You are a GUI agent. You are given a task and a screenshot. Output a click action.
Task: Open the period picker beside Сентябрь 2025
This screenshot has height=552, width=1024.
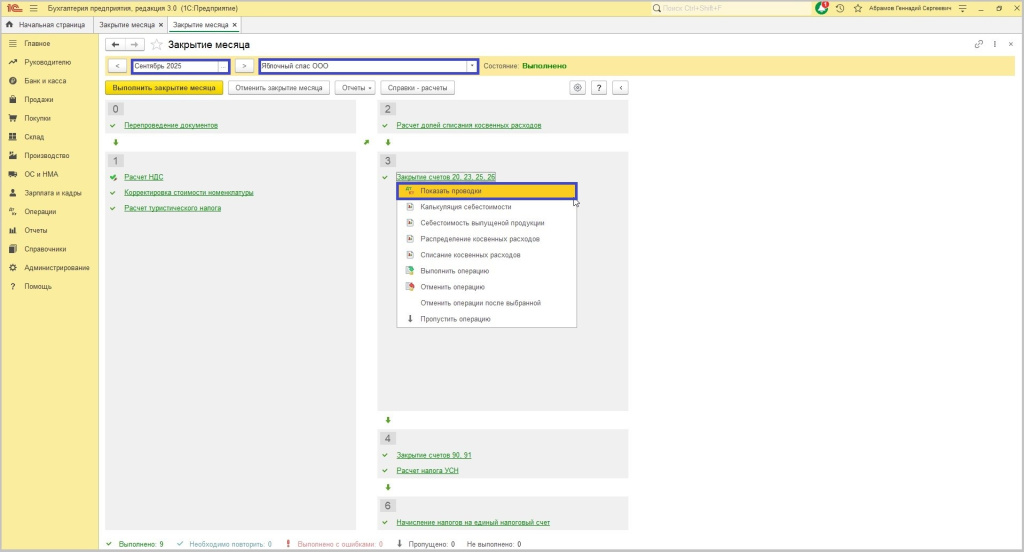223,66
